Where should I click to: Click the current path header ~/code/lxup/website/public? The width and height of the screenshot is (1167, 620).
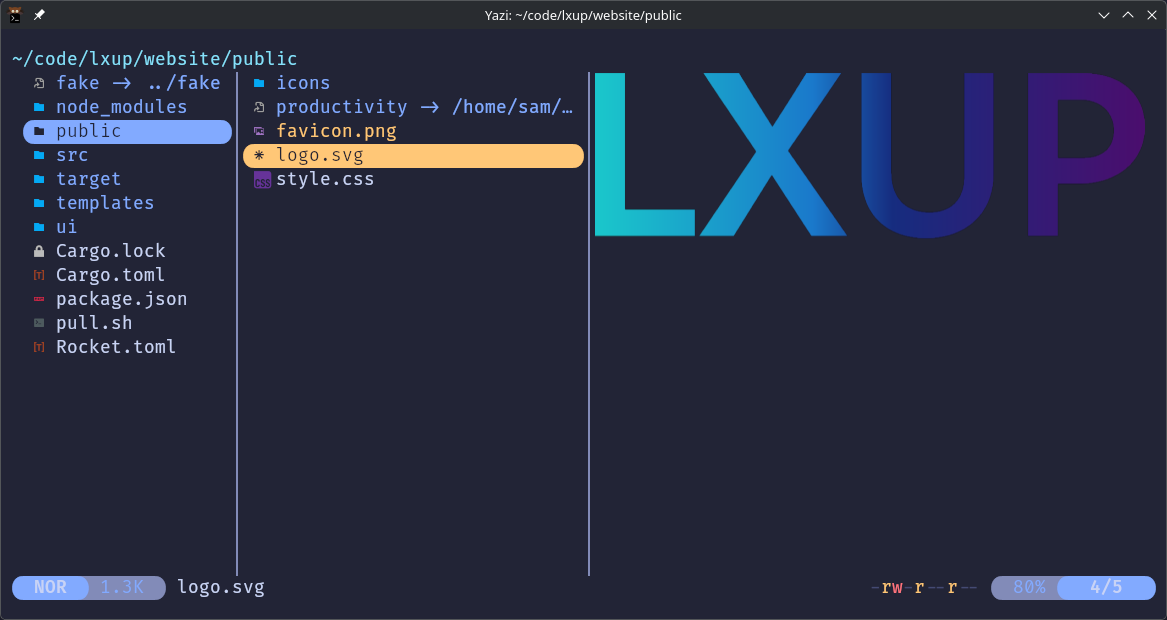(155, 59)
